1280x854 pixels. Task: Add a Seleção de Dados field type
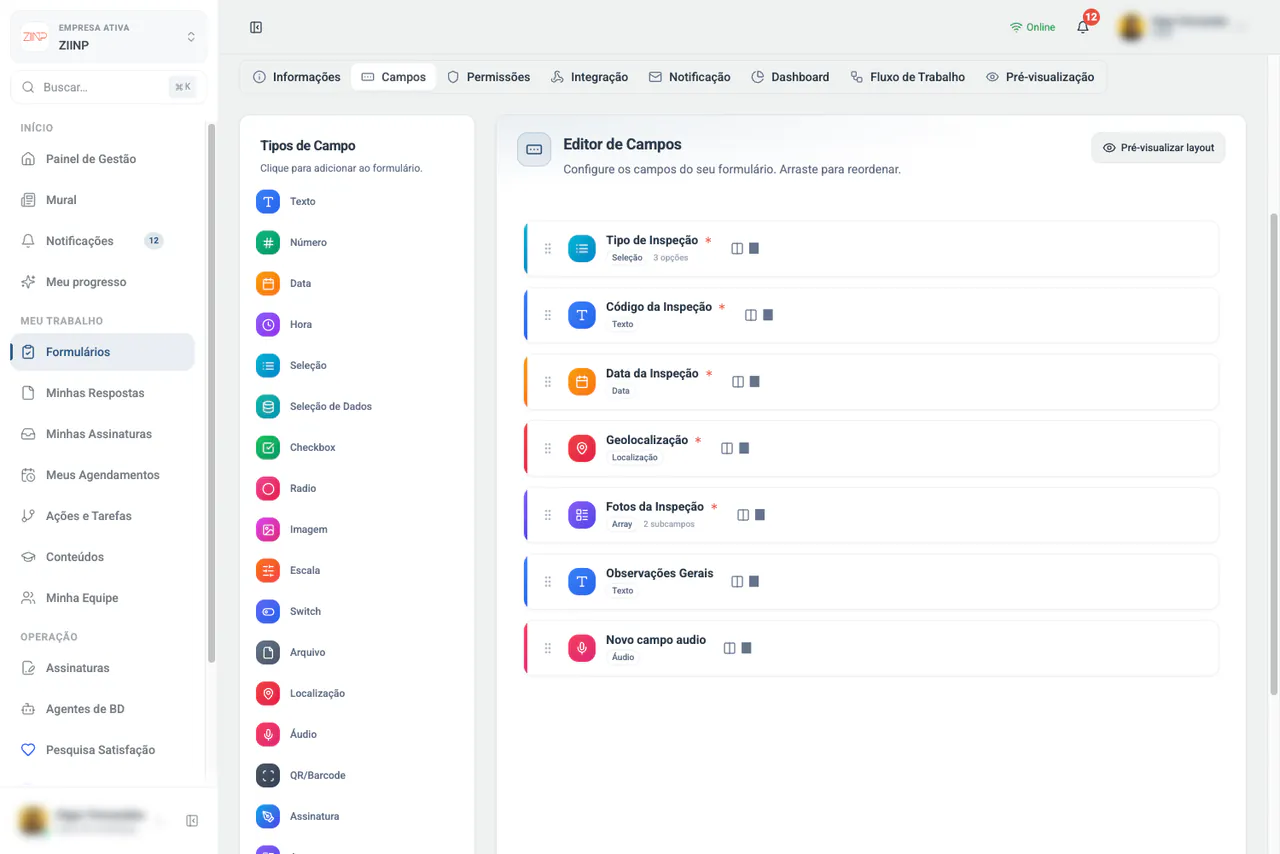[314, 406]
